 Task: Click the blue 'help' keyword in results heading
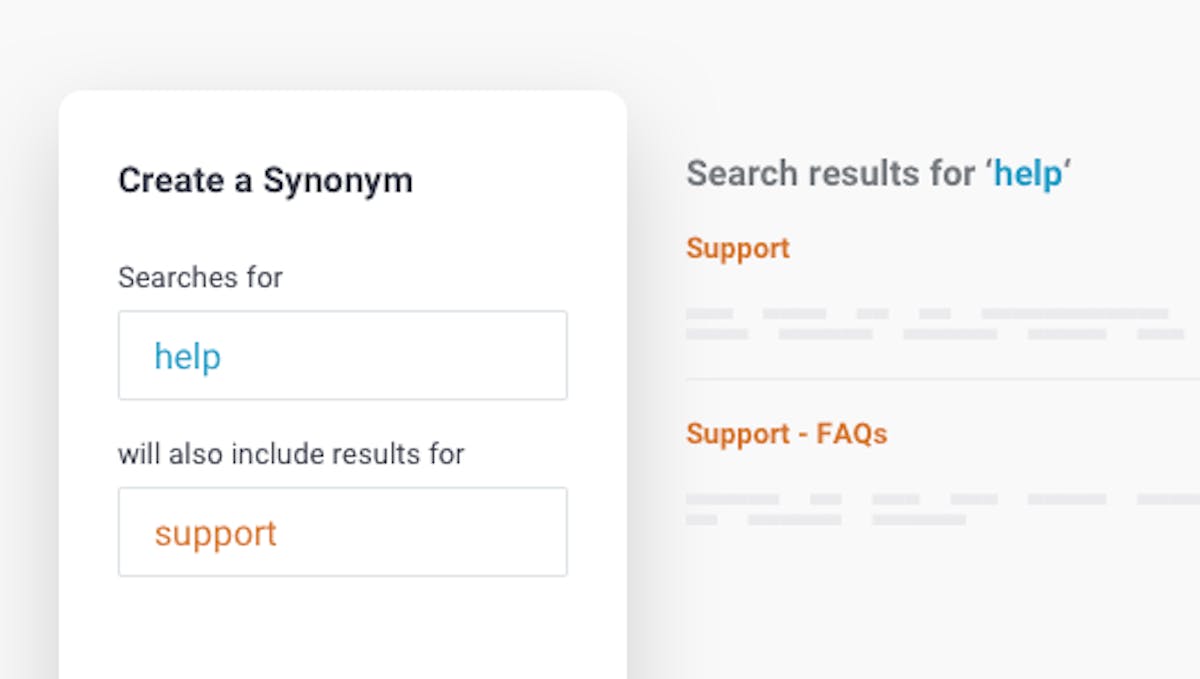[x=1028, y=174]
